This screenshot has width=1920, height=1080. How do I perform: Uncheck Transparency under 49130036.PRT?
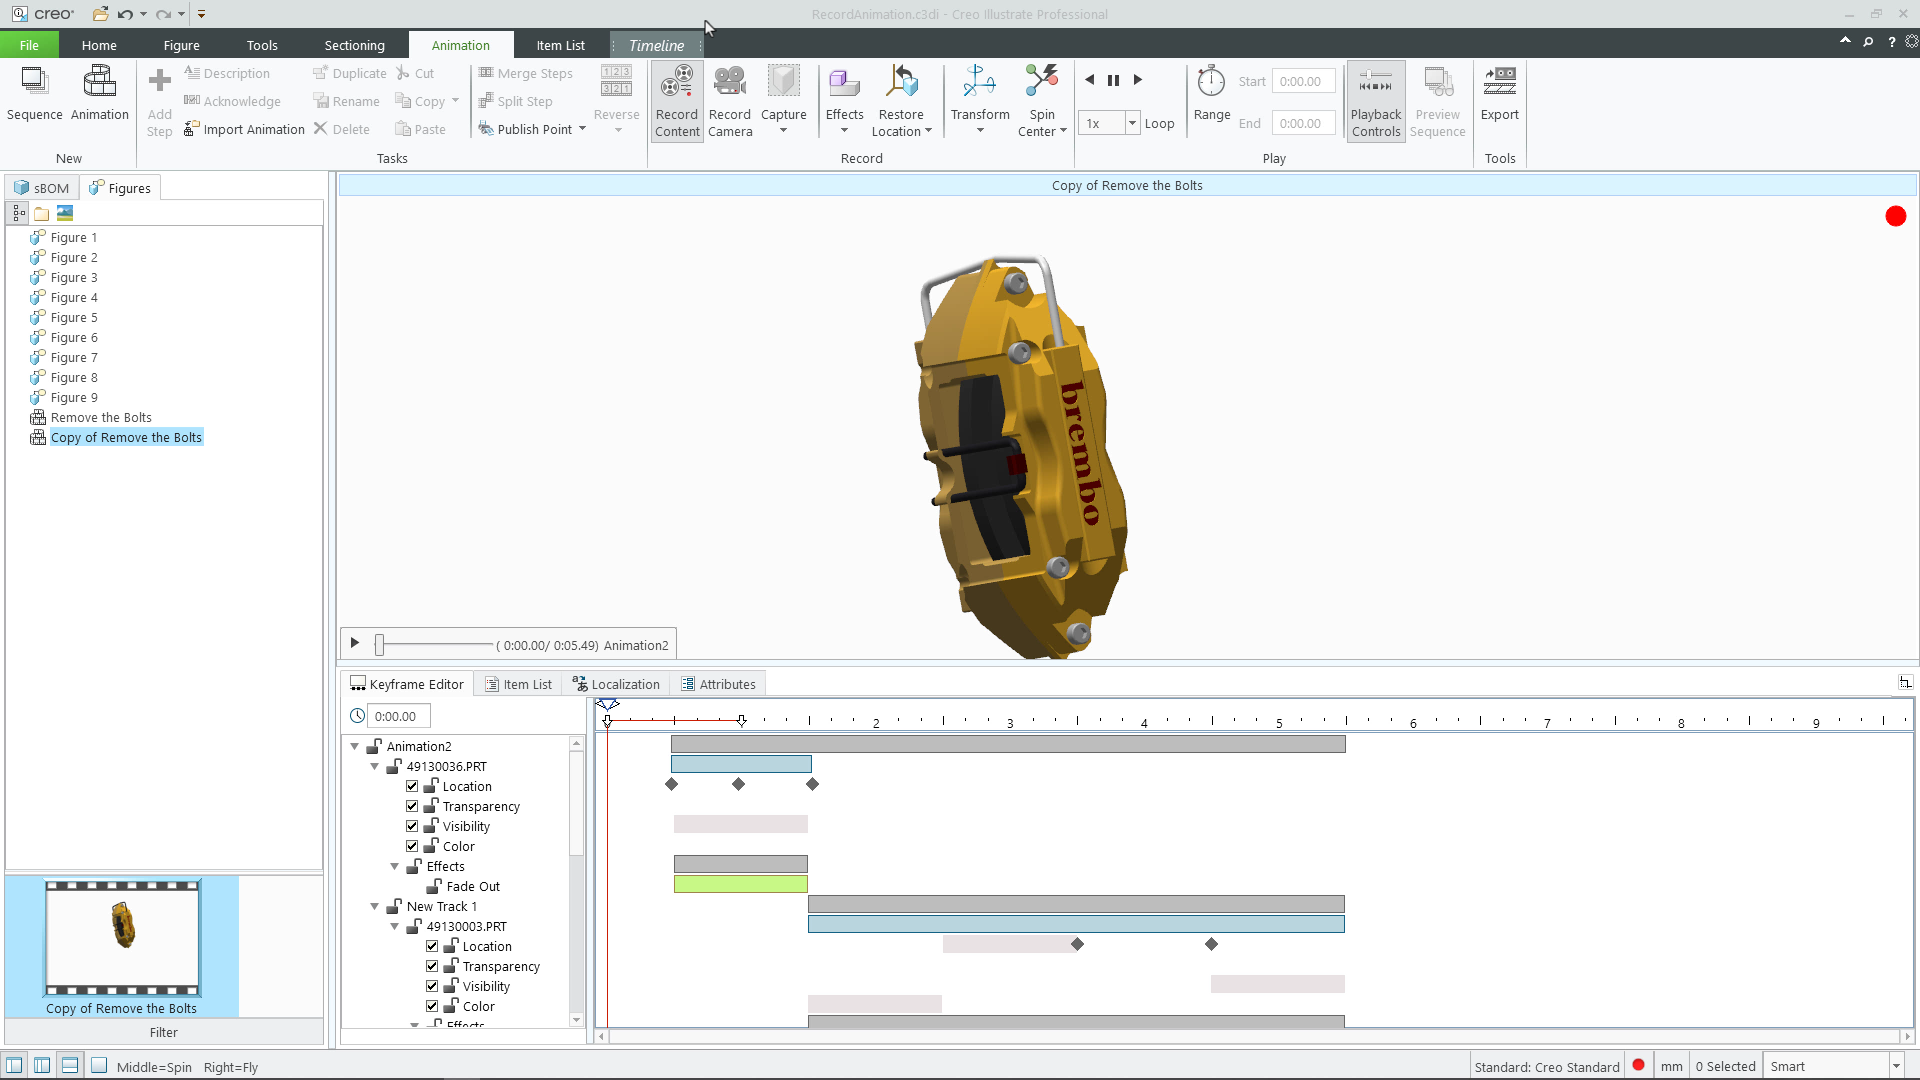coord(412,806)
